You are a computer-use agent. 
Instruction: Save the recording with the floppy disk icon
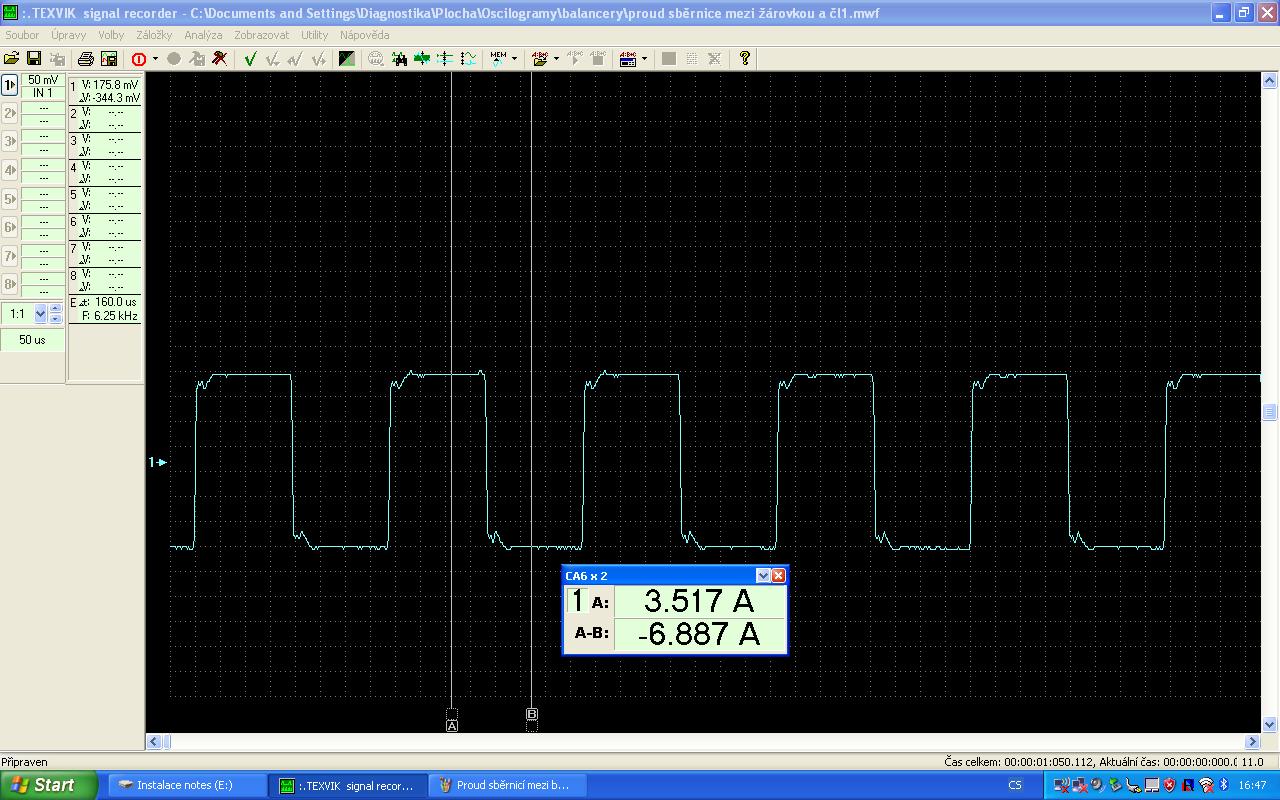click(x=34, y=59)
